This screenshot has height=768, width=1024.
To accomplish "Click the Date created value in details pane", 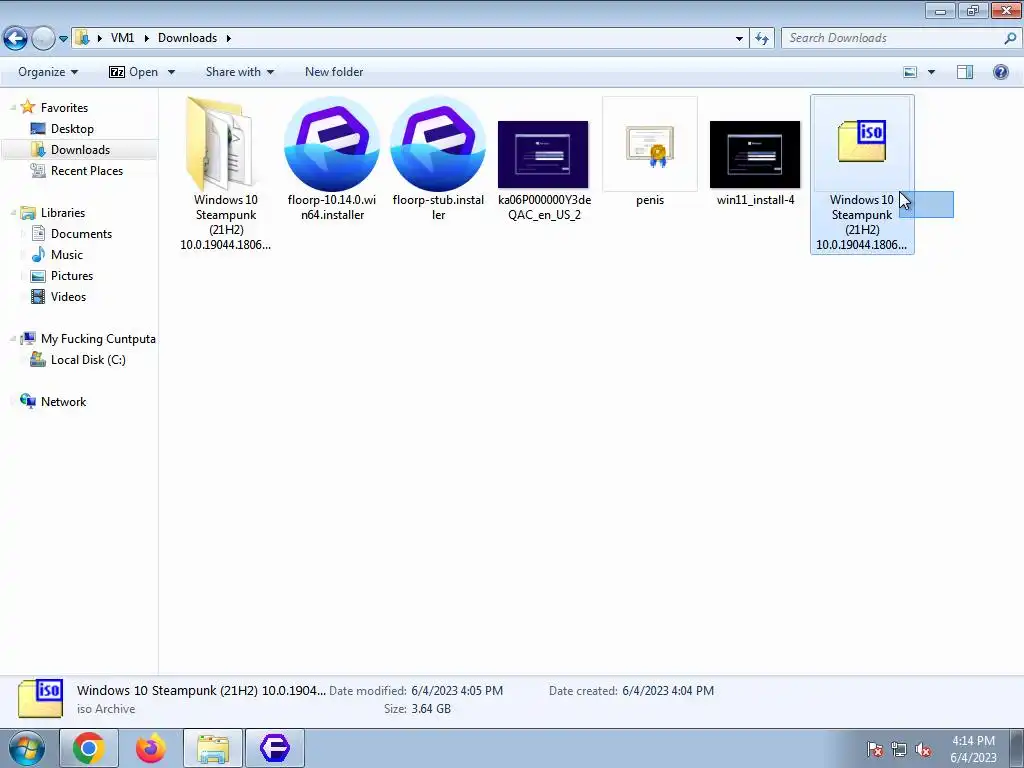I will tap(668, 691).
